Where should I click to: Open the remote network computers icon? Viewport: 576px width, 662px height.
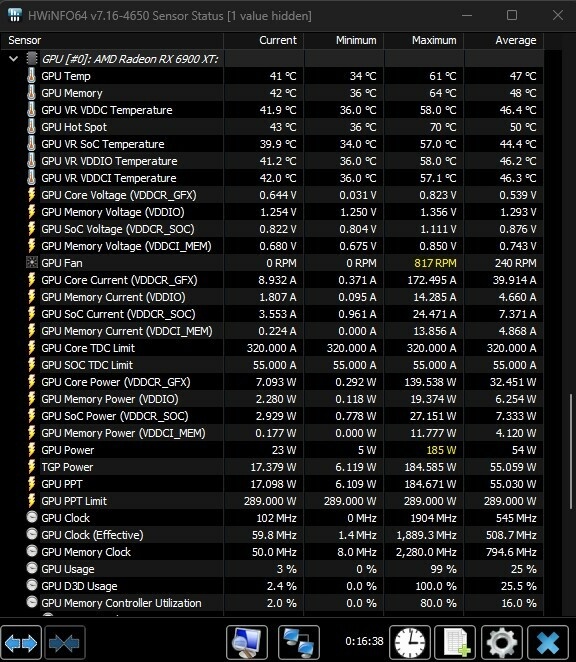(x=299, y=643)
